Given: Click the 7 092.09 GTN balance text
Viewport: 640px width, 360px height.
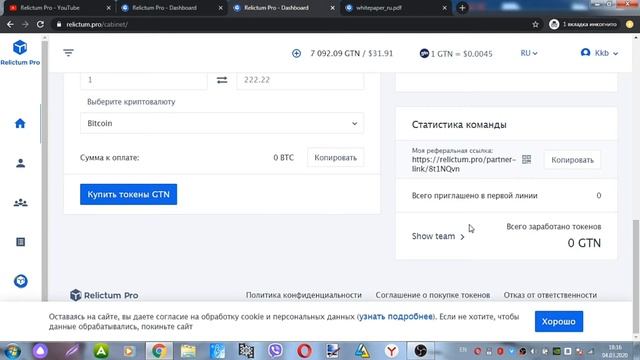Looking at the screenshot, I should point(351,53).
